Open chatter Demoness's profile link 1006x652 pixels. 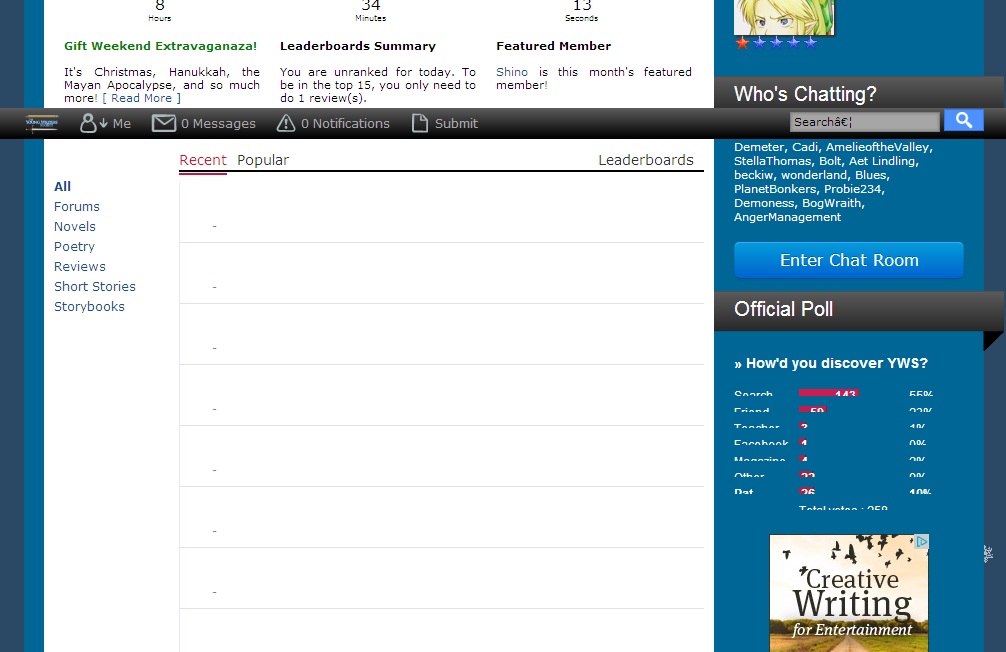coord(763,203)
